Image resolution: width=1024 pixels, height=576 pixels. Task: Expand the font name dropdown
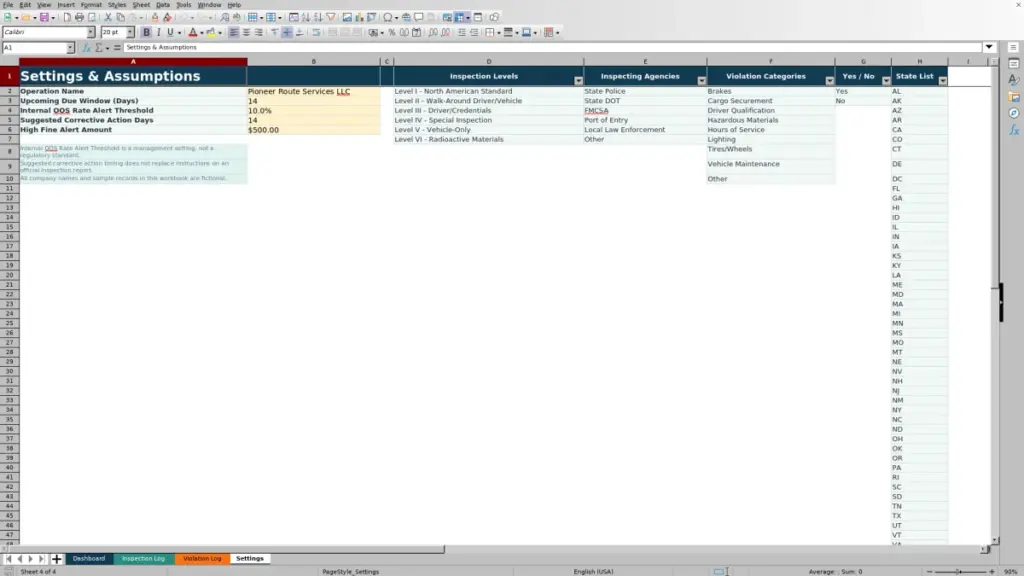(x=91, y=33)
